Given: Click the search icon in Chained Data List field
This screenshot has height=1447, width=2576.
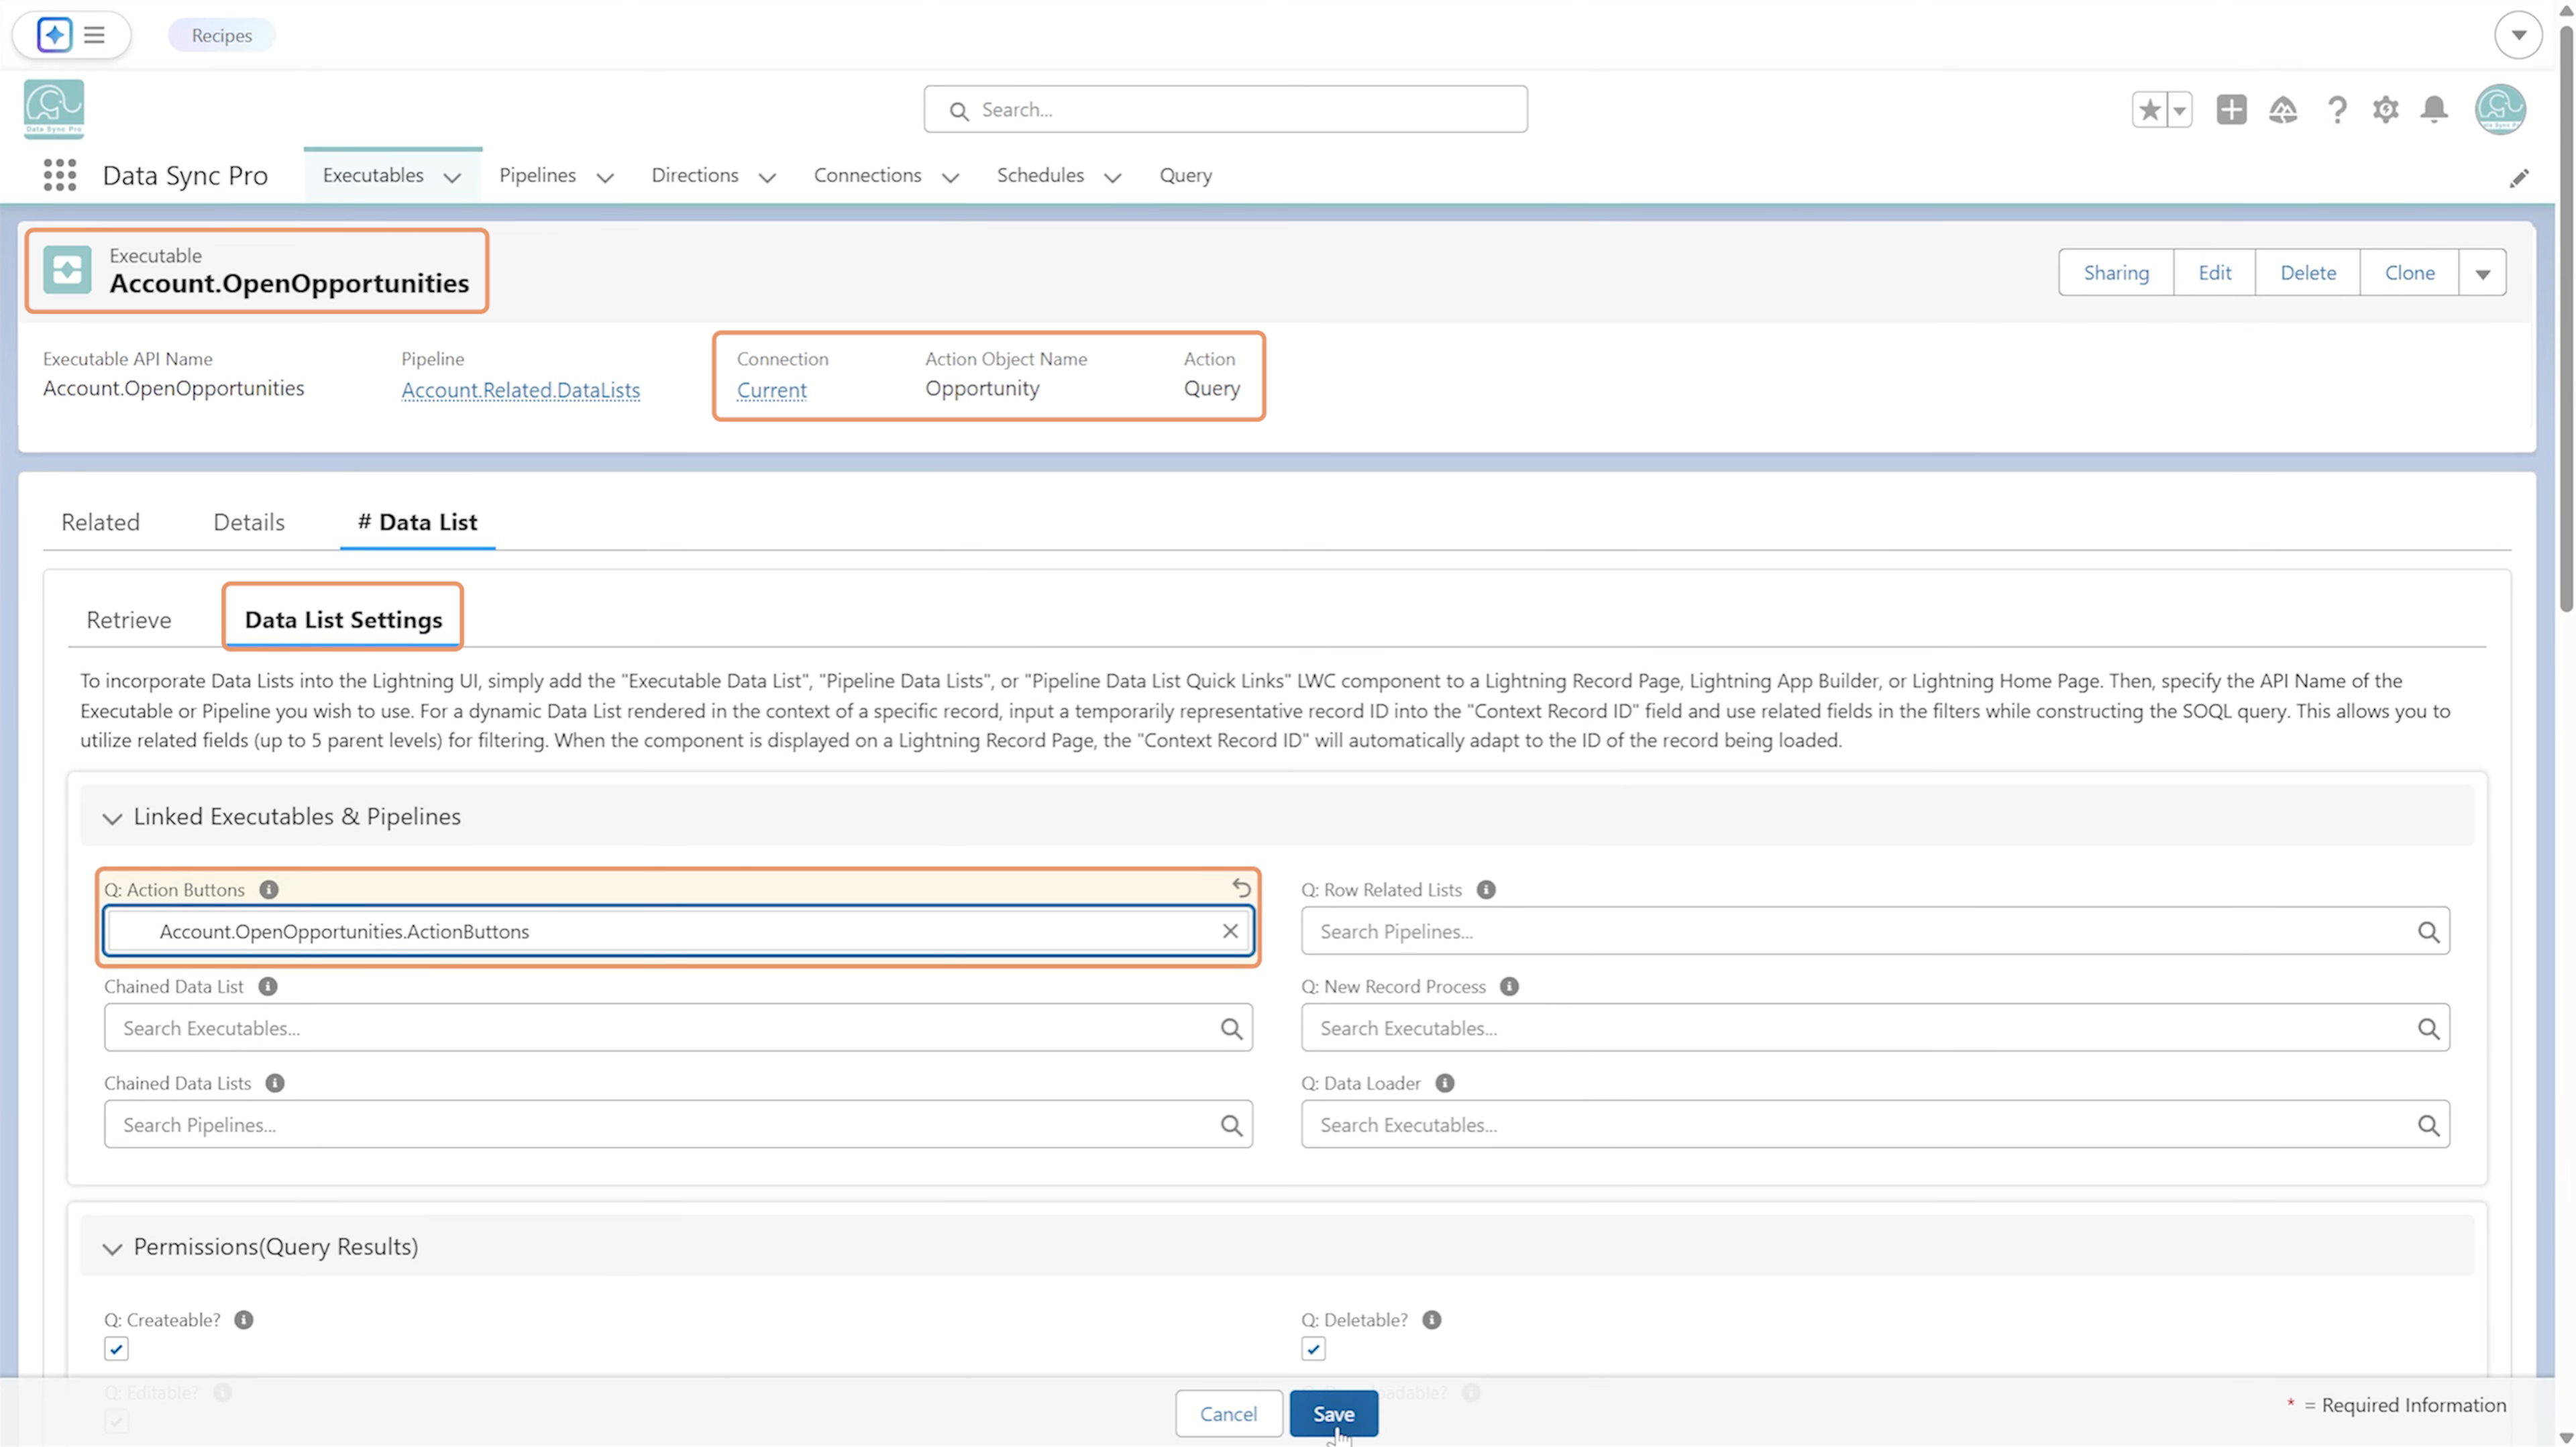Looking at the screenshot, I should tap(1231, 1029).
